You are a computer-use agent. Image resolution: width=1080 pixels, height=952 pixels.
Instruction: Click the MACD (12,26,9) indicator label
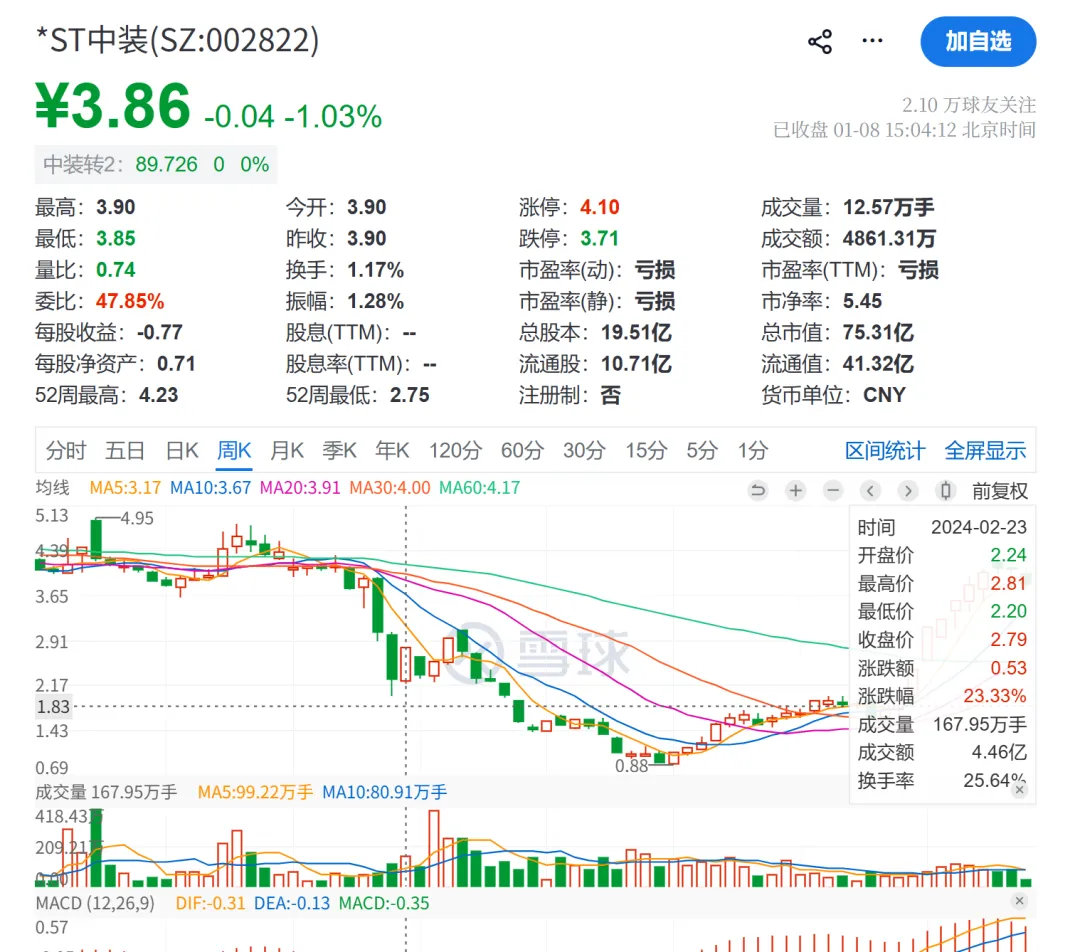(95, 903)
